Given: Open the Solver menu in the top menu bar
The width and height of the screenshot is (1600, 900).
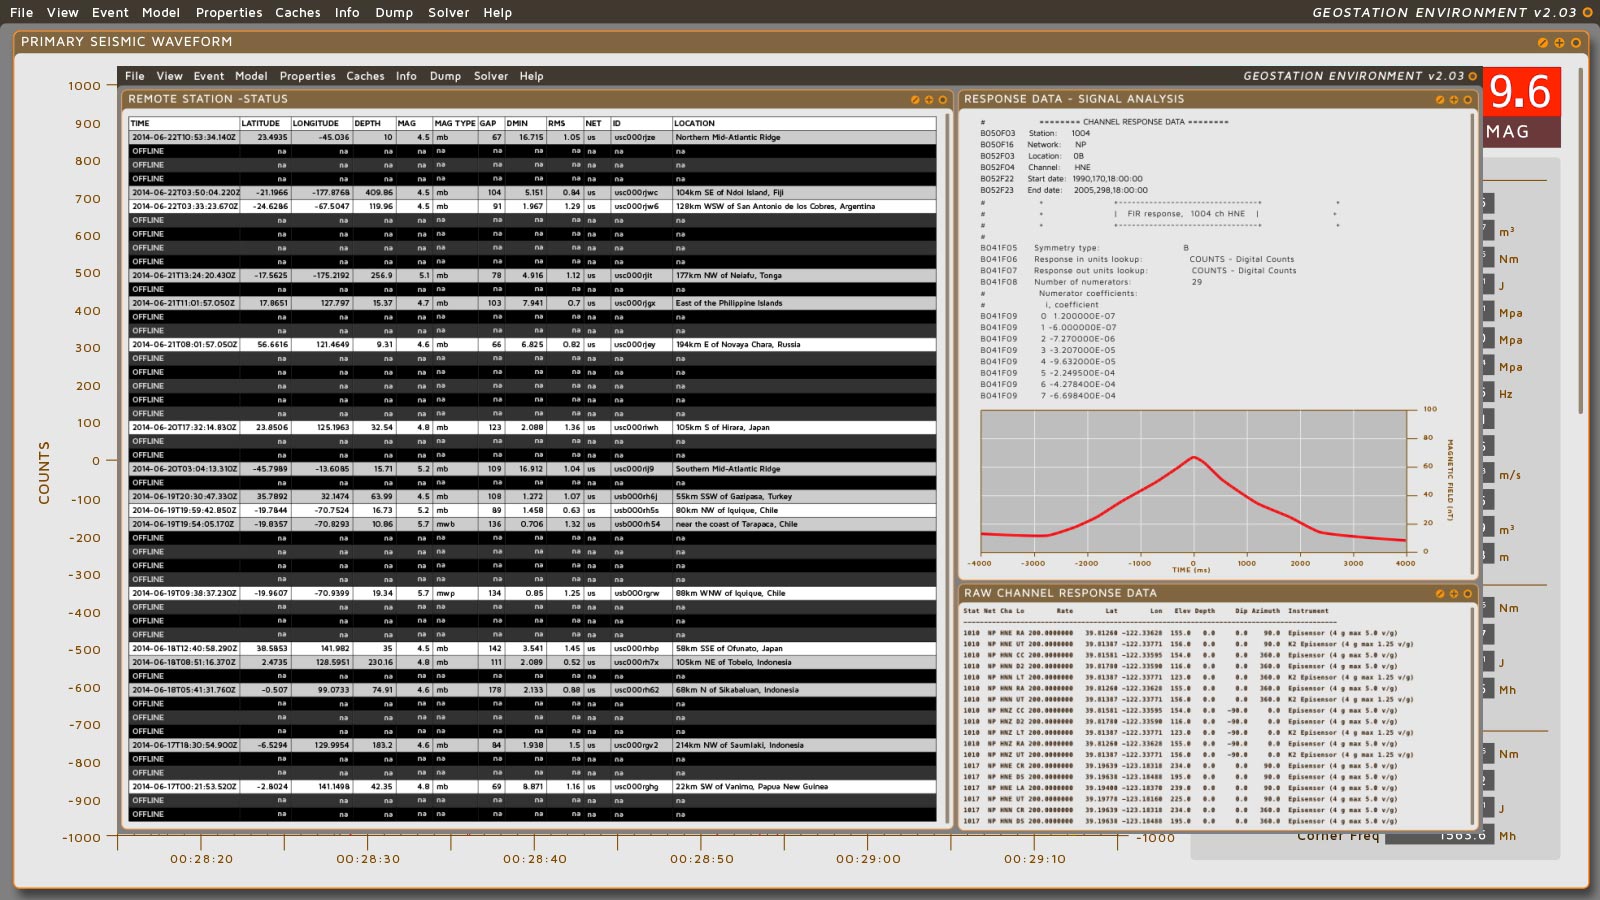Looking at the screenshot, I should pos(448,13).
